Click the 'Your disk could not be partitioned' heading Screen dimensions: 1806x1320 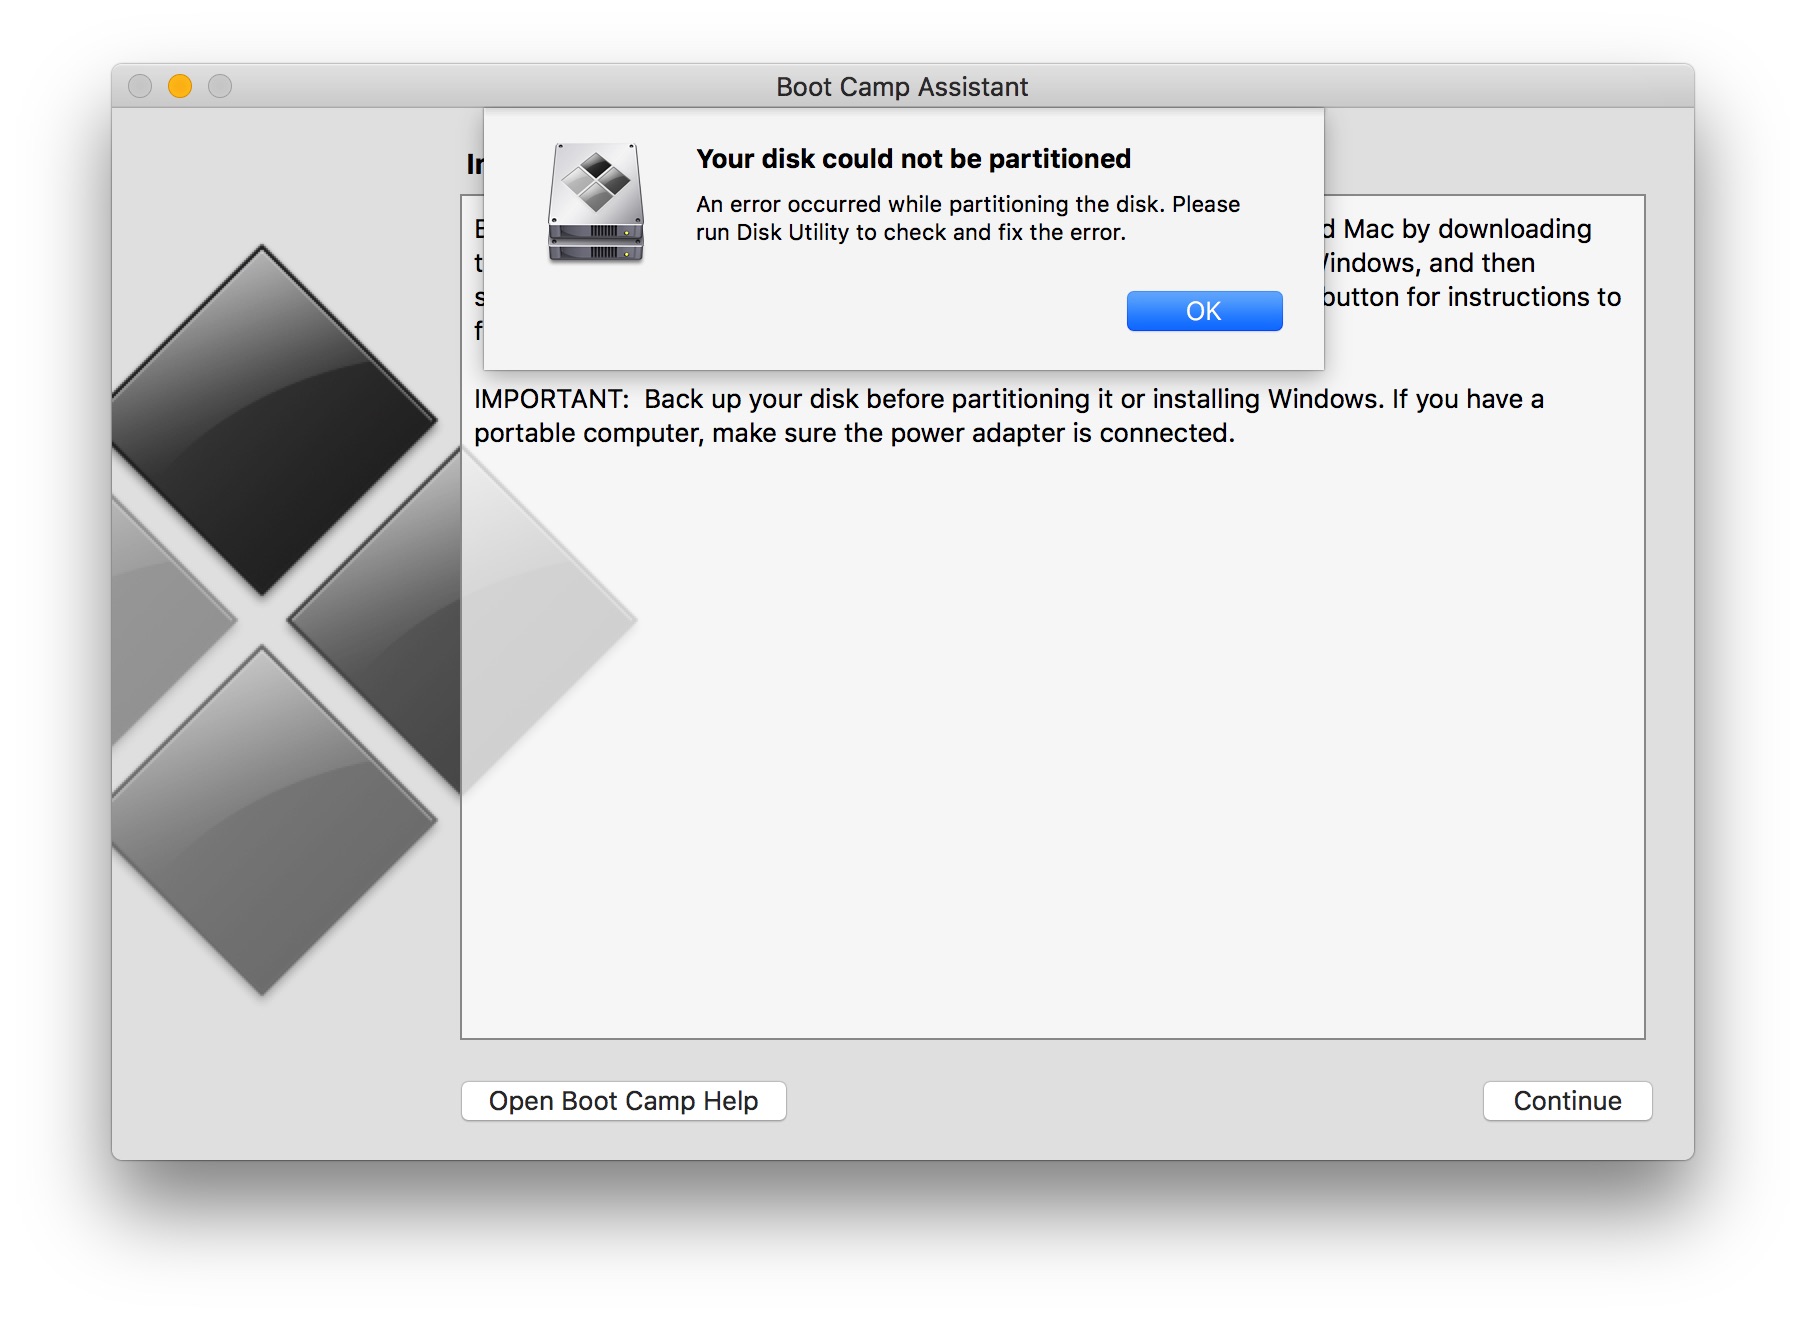tap(913, 159)
